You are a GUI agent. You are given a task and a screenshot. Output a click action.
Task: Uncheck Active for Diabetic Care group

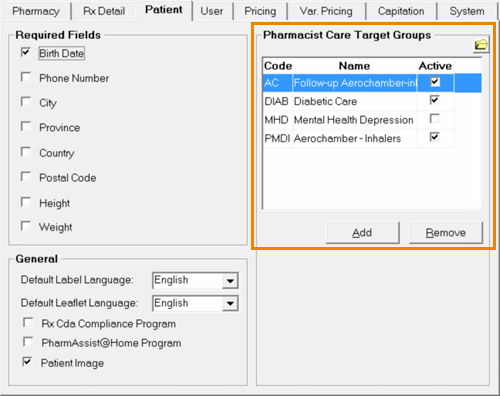(x=434, y=100)
